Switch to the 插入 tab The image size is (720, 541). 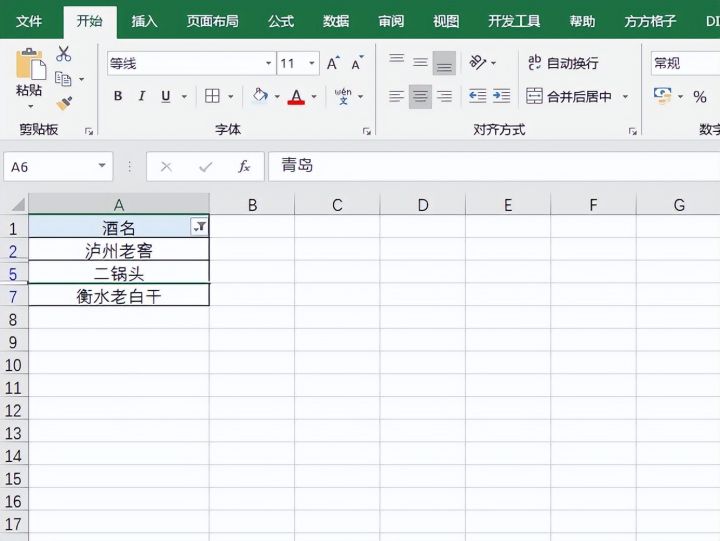pyautogui.click(x=144, y=21)
